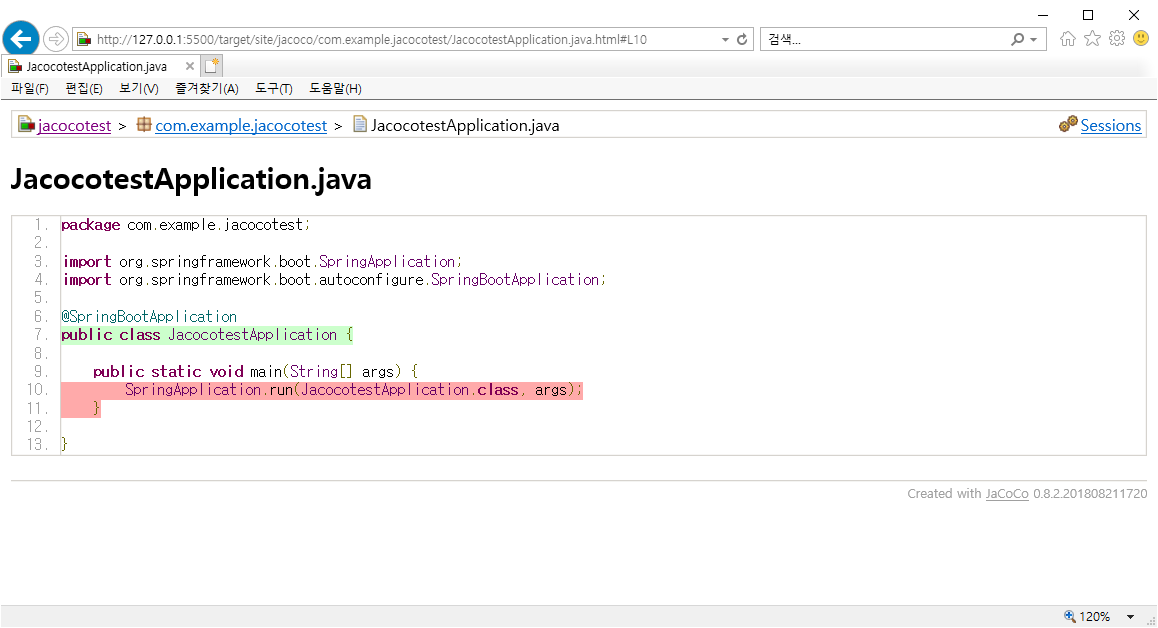This screenshot has height=628, width=1158.
Task: Maximize the browser window
Action: pyautogui.click(x=1088, y=15)
